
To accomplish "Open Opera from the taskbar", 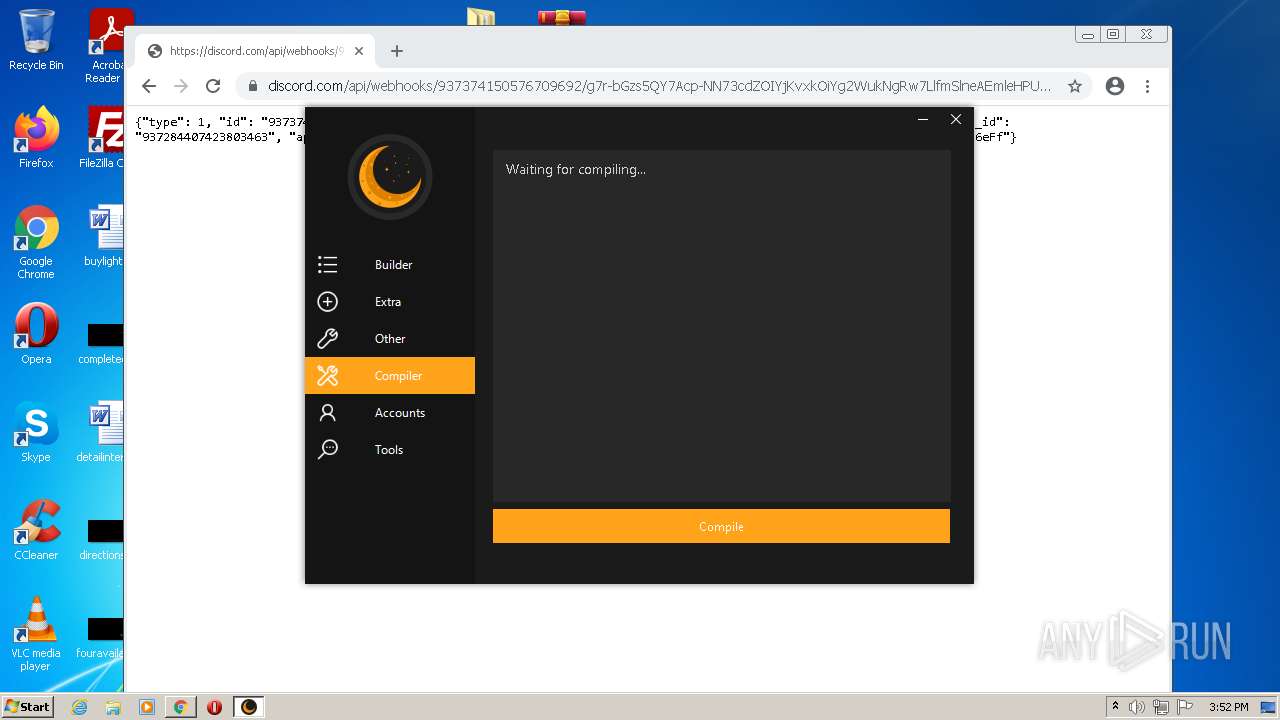I will point(214,707).
